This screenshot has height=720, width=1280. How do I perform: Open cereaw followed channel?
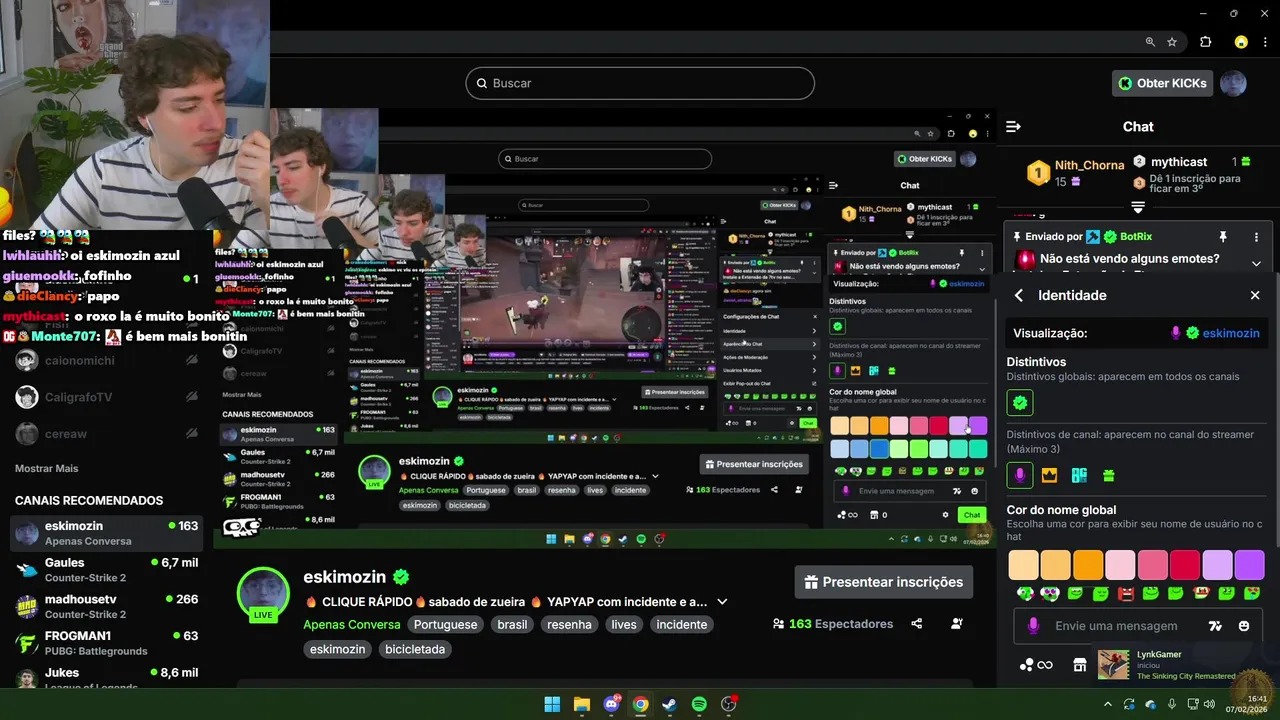(106, 435)
